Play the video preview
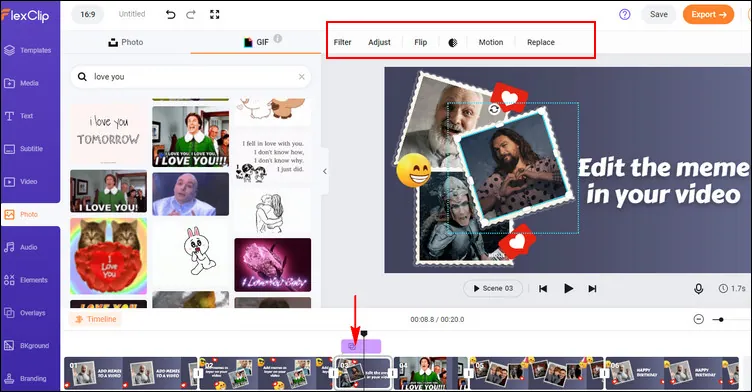Image resolution: width=752 pixels, height=392 pixels. [x=568, y=288]
